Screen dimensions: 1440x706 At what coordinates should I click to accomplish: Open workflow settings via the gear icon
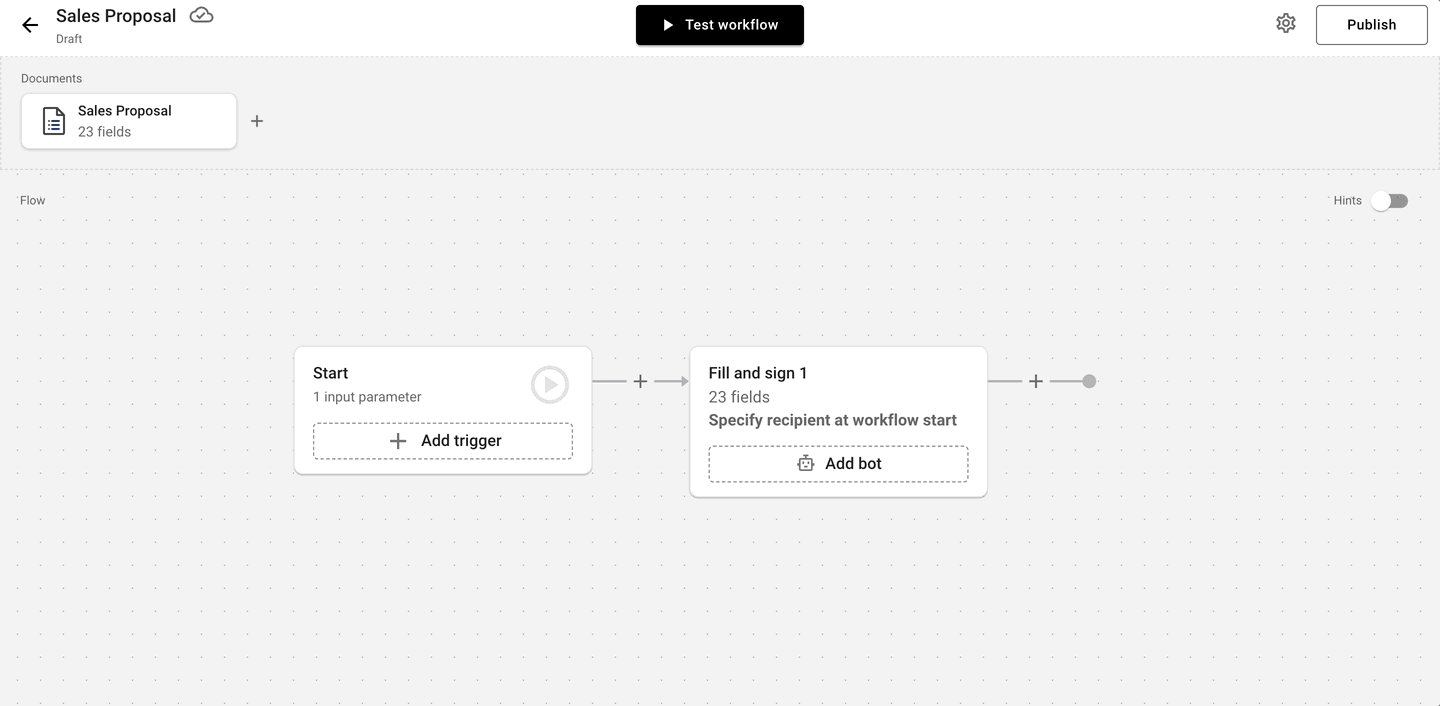point(1286,22)
